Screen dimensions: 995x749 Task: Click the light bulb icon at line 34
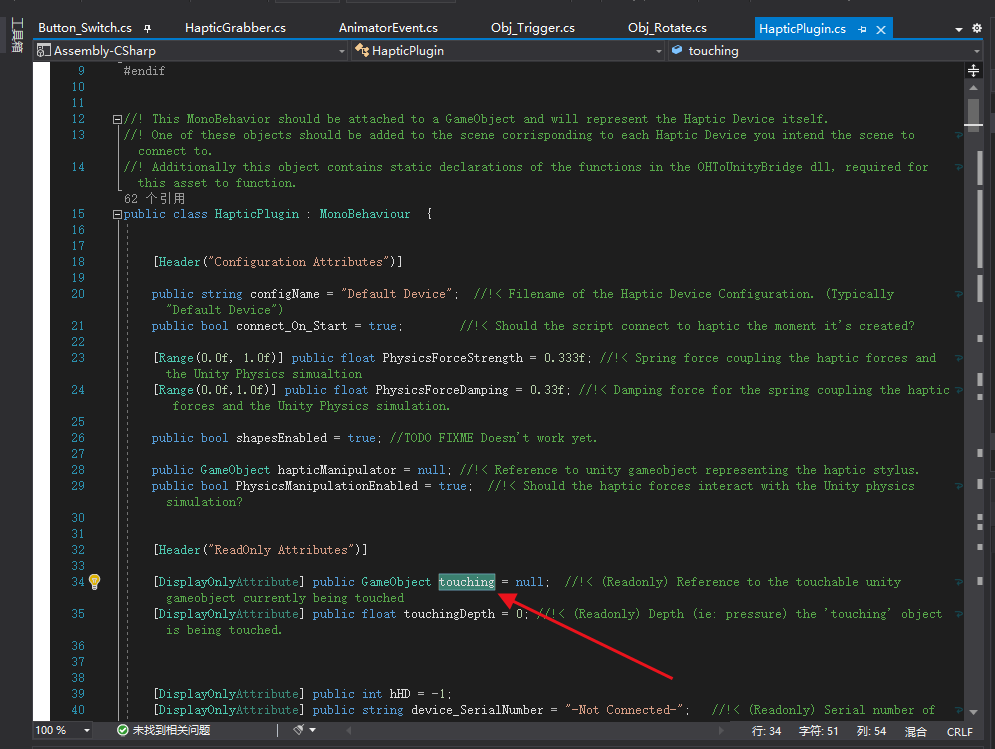point(94,581)
